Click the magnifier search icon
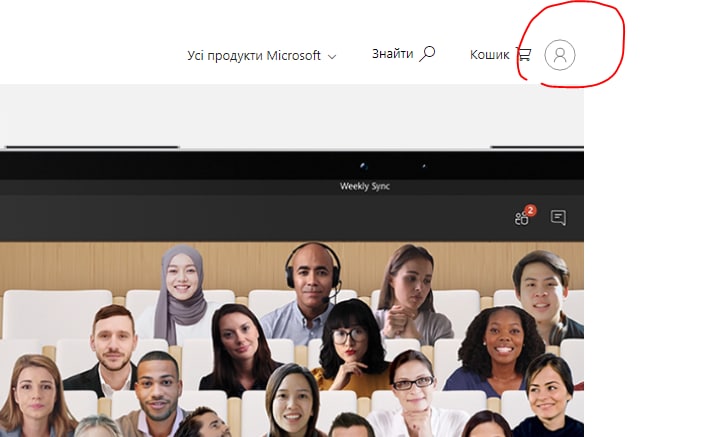The image size is (702, 437). pos(428,54)
